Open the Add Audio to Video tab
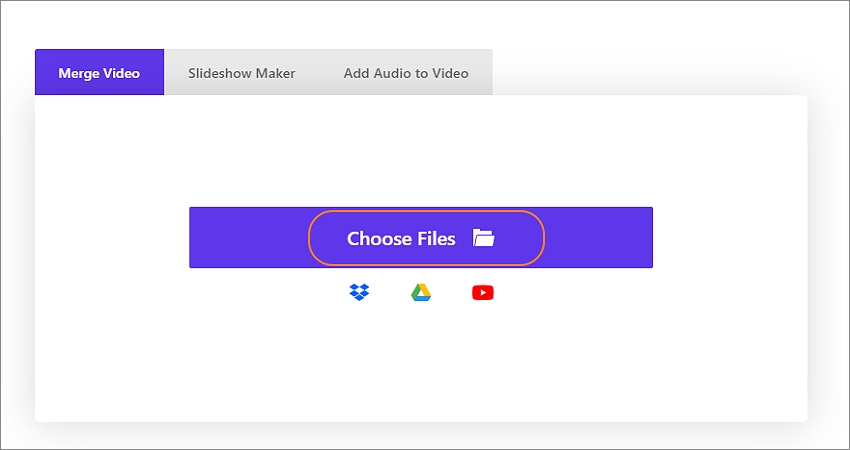Screen dimensions: 850x450 [406, 73]
